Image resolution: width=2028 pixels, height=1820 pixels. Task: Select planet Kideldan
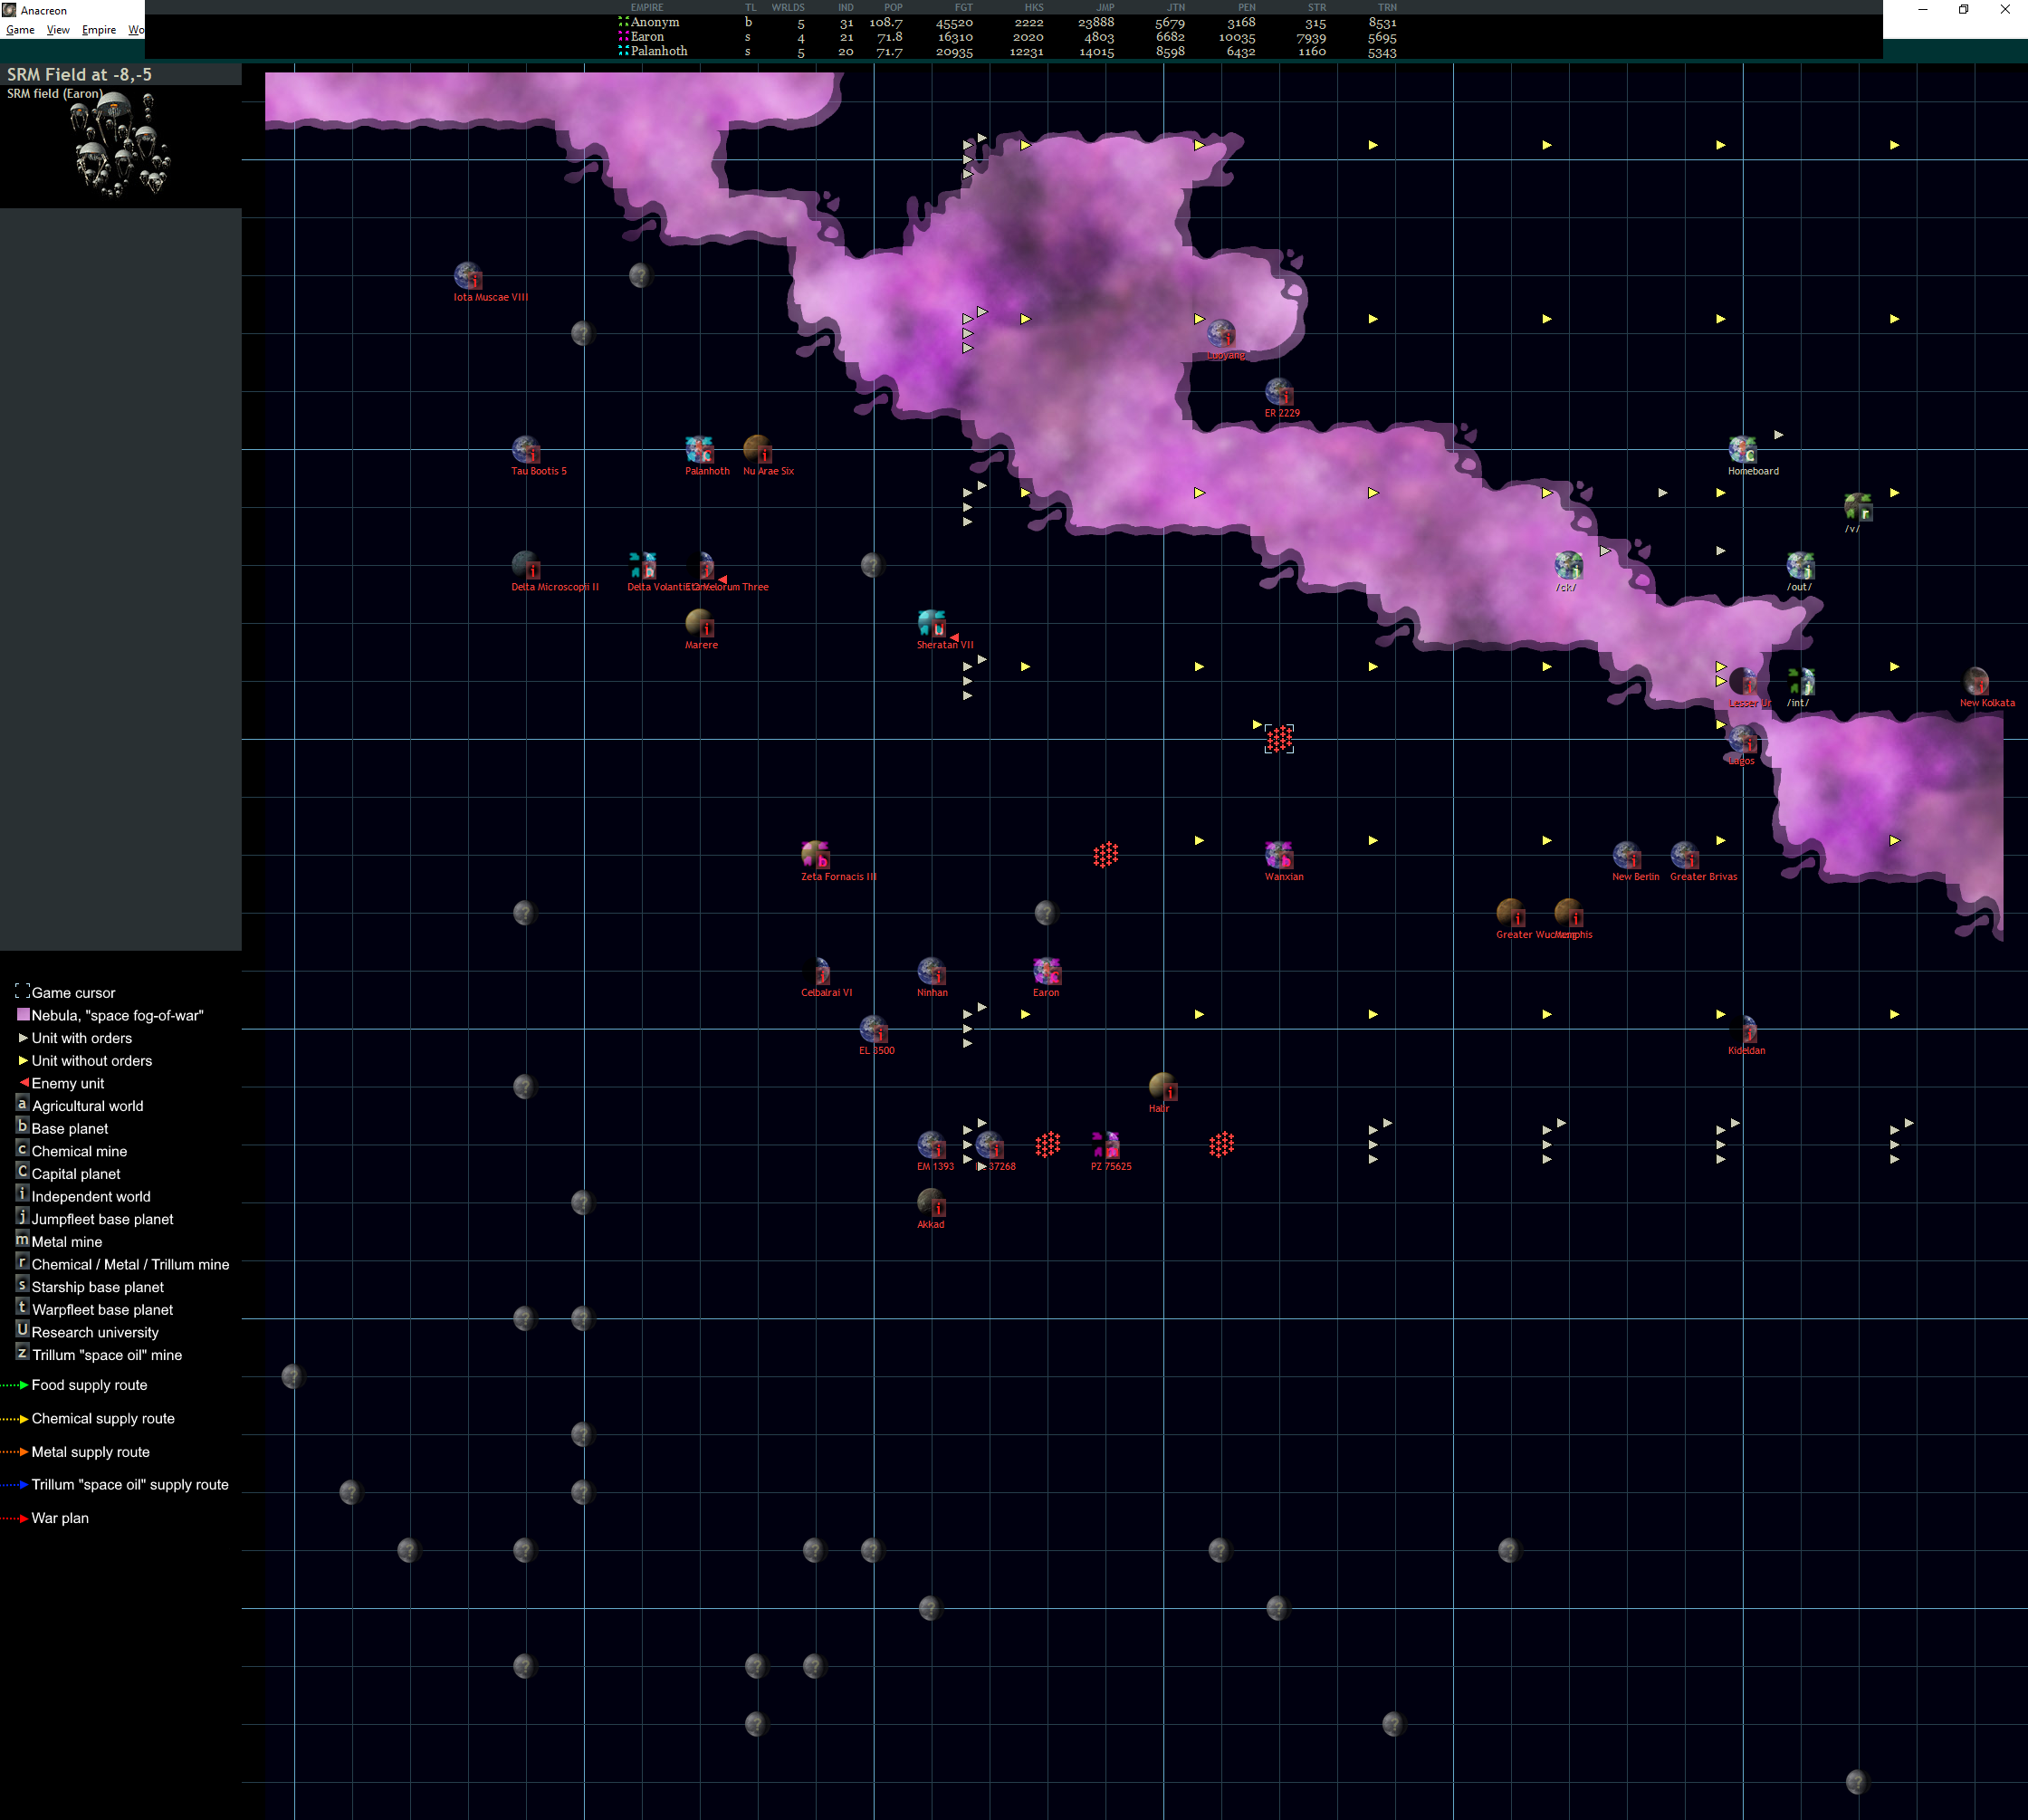tap(1743, 1030)
